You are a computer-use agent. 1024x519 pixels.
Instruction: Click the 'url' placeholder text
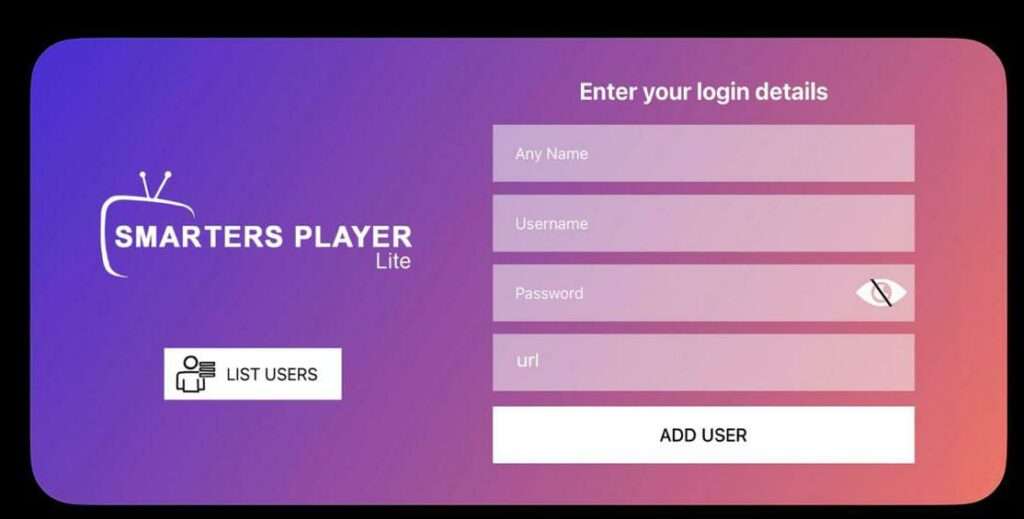(528, 360)
